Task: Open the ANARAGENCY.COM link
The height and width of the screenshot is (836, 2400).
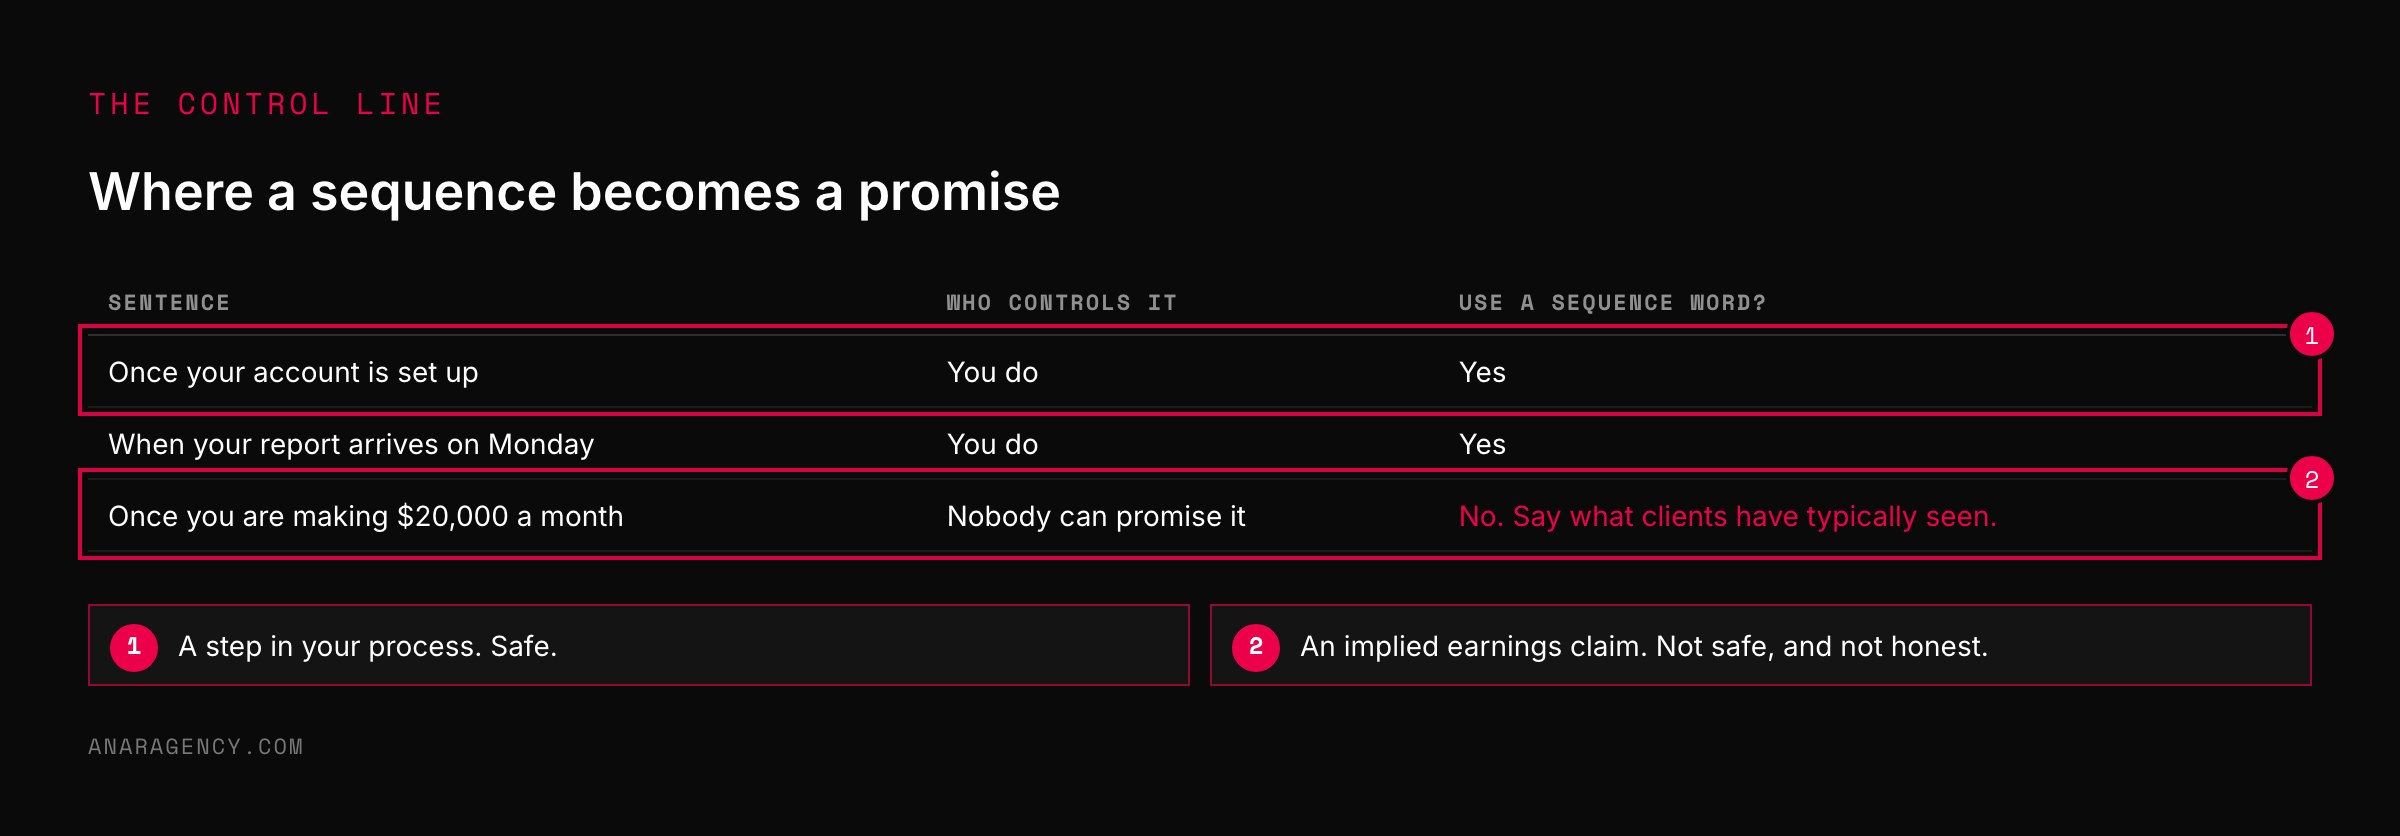Action: (196, 747)
